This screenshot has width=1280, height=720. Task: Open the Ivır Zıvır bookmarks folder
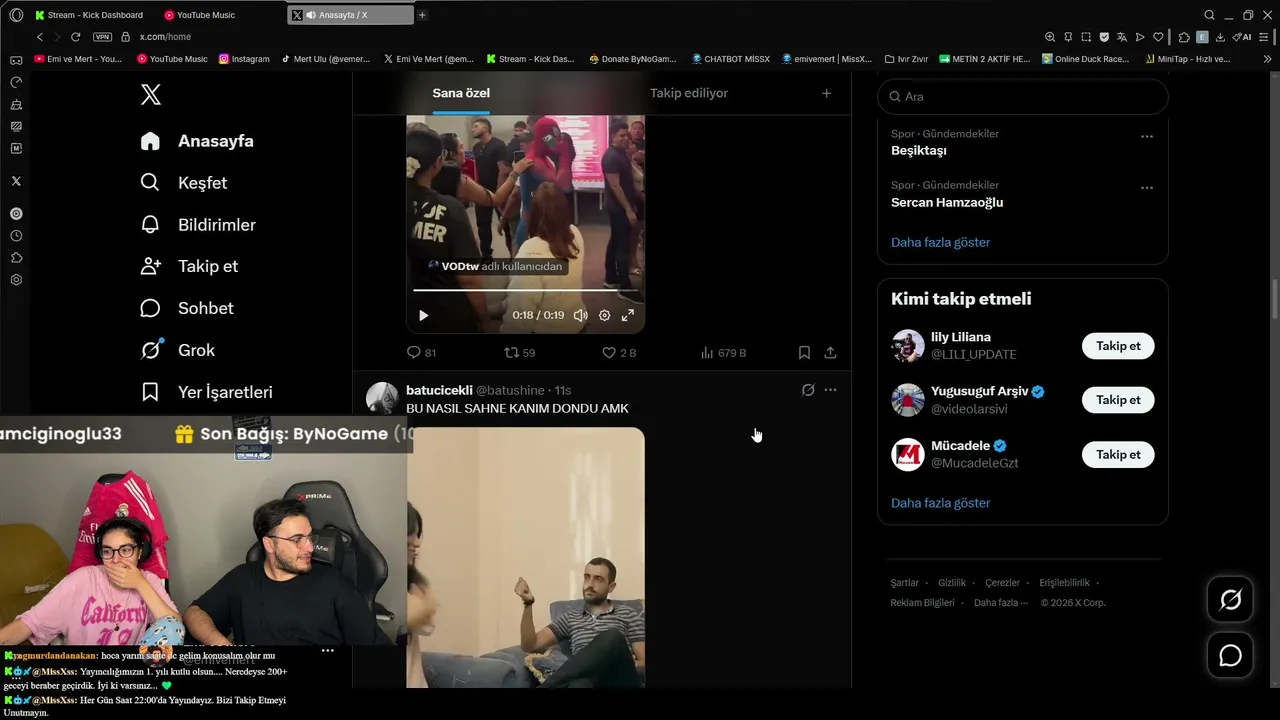tap(905, 59)
